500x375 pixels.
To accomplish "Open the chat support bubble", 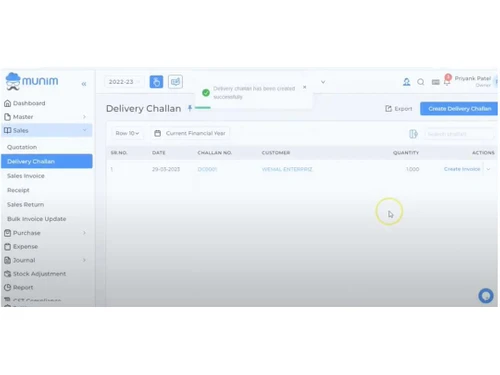I will 486,296.
